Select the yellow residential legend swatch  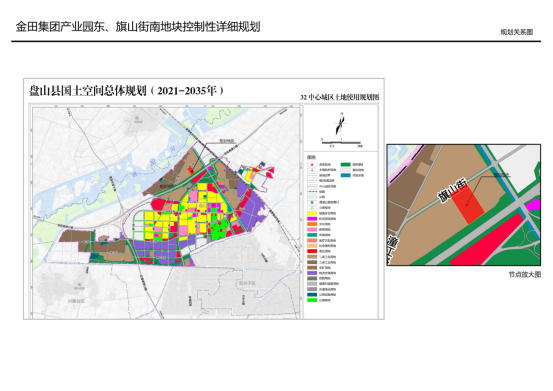pos(312,213)
